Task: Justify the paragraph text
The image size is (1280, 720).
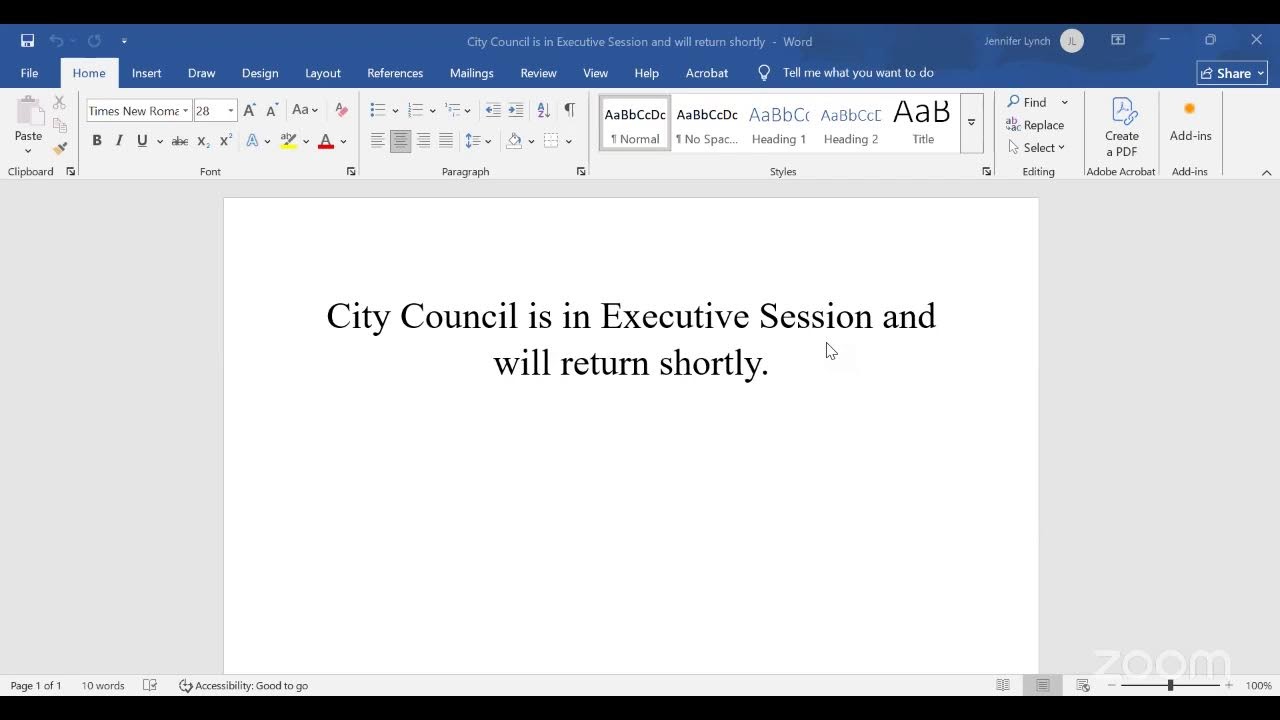Action: pyautogui.click(x=446, y=141)
